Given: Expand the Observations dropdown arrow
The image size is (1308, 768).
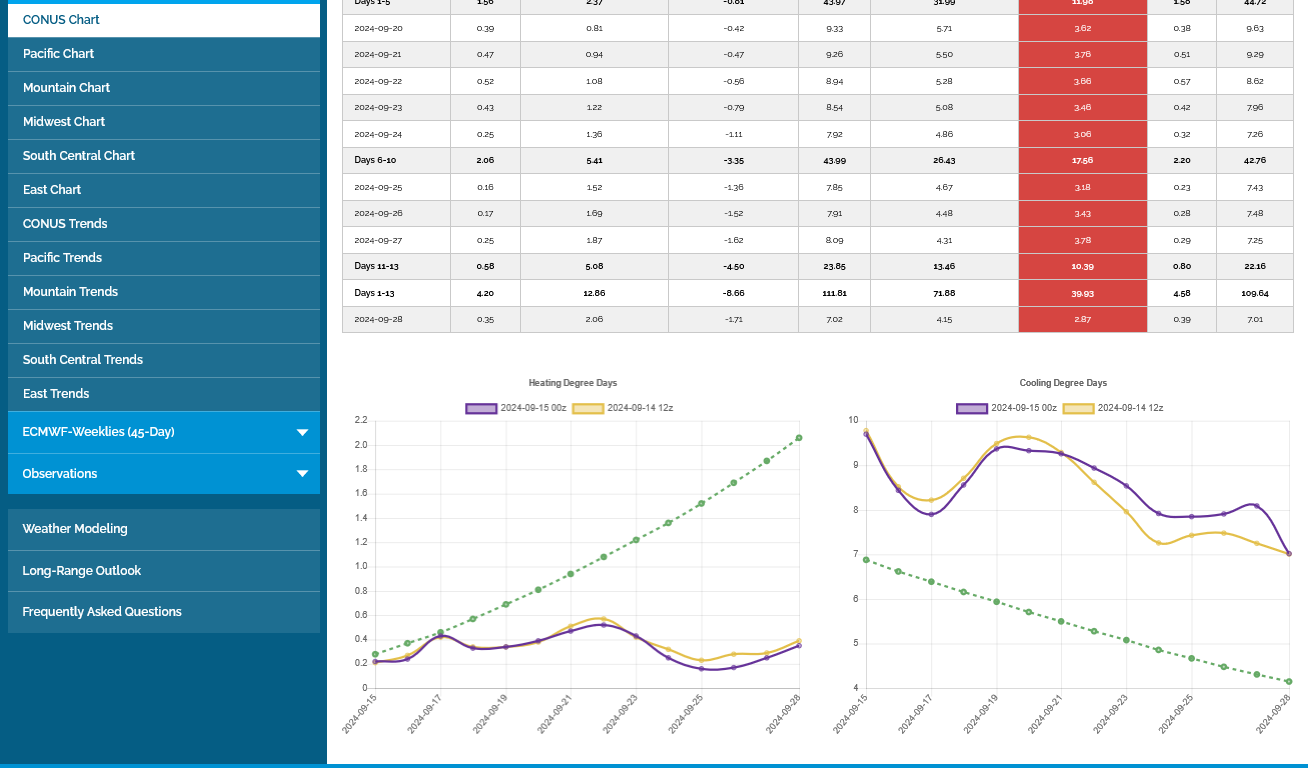Looking at the screenshot, I should pyautogui.click(x=302, y=474).
